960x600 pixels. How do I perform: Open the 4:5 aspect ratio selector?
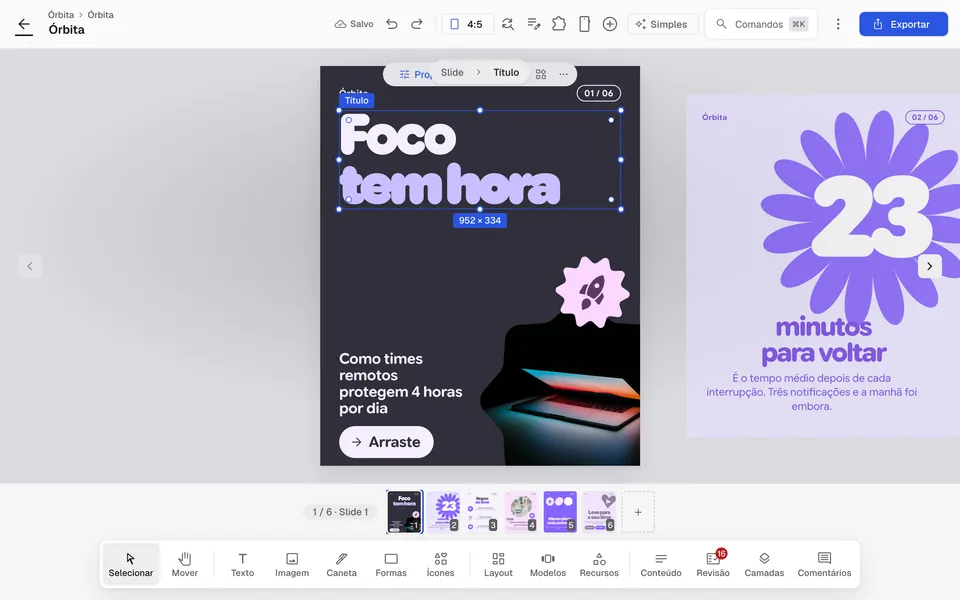tap(467, 24)
